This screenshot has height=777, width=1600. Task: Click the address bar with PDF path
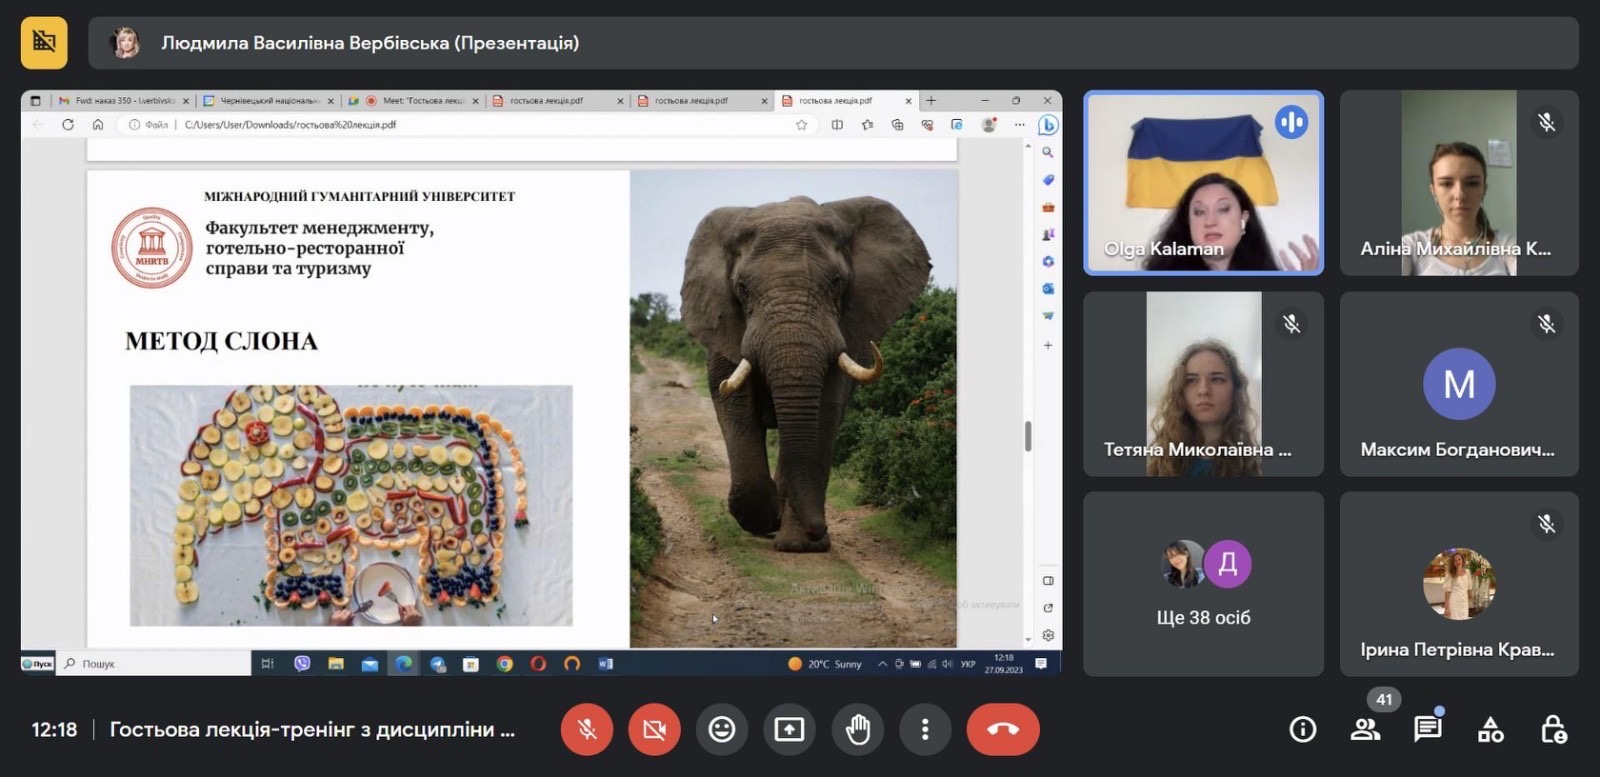pyautogui.click(x=465, y=125)
